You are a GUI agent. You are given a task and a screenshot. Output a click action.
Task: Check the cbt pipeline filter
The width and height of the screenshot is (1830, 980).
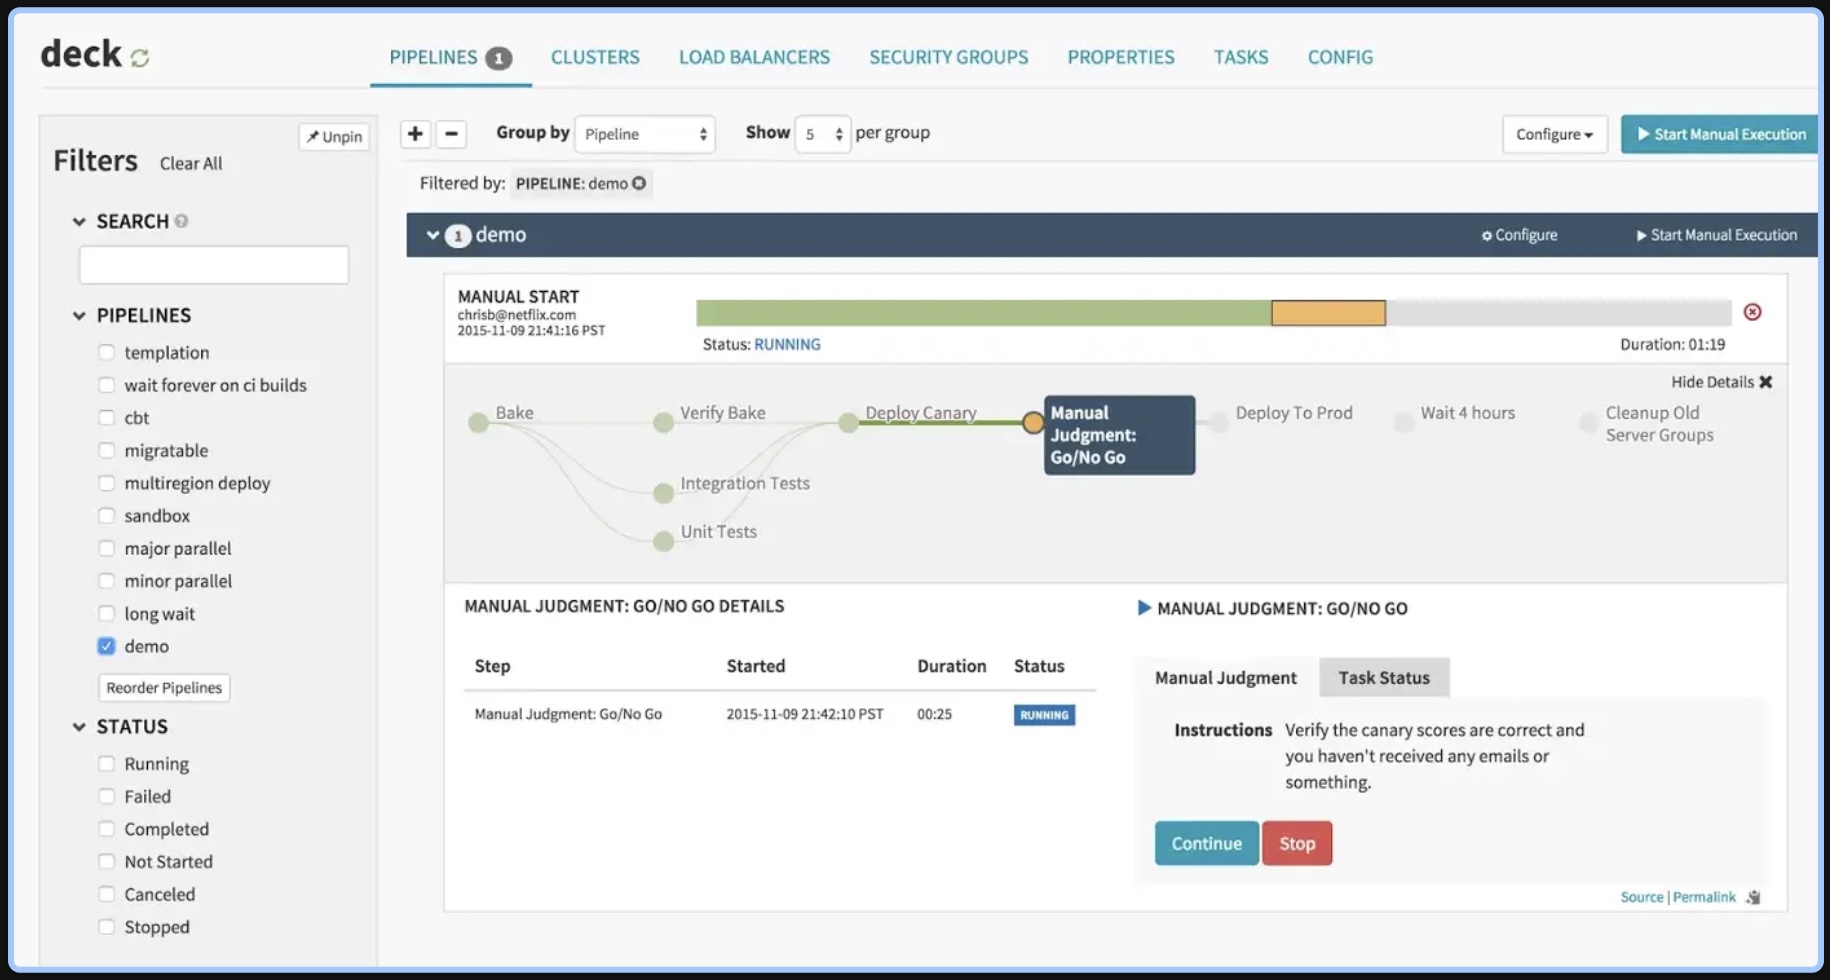click(x=106, y=417)
